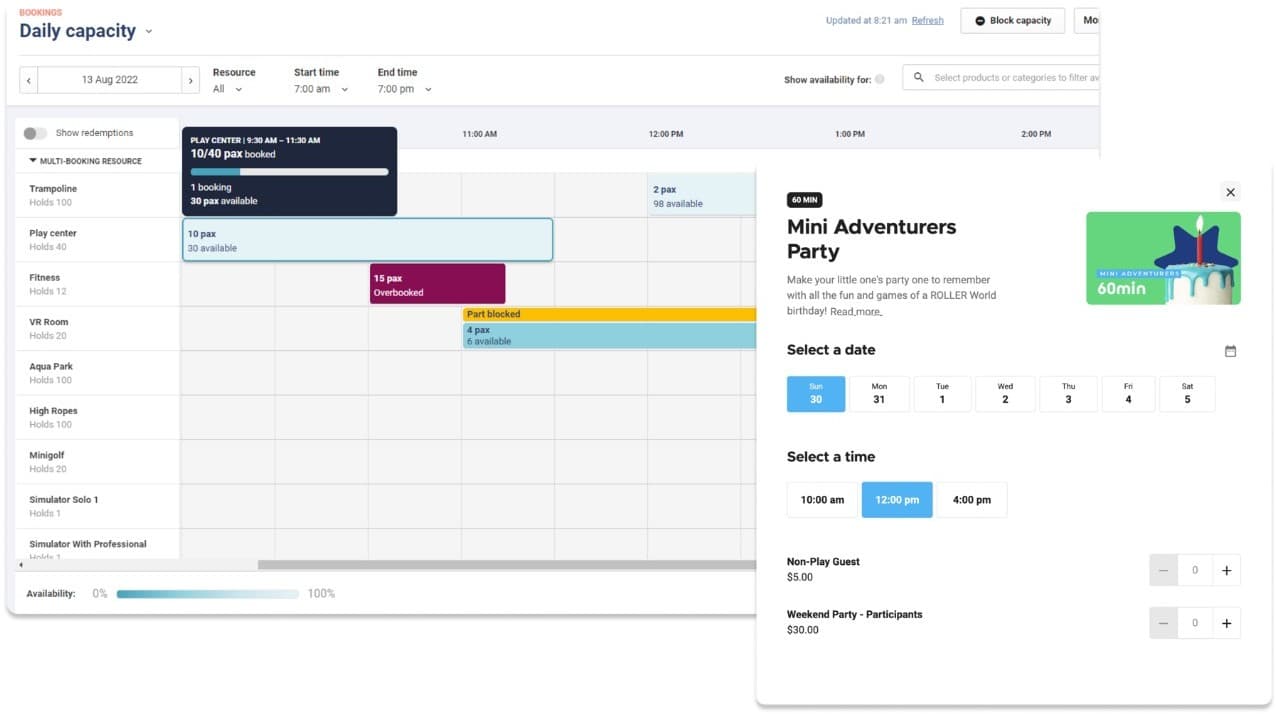The width and height of the screenshot is (1279, 714).
Task: Select date Thu 3
Action: [x=1068, y=394]
